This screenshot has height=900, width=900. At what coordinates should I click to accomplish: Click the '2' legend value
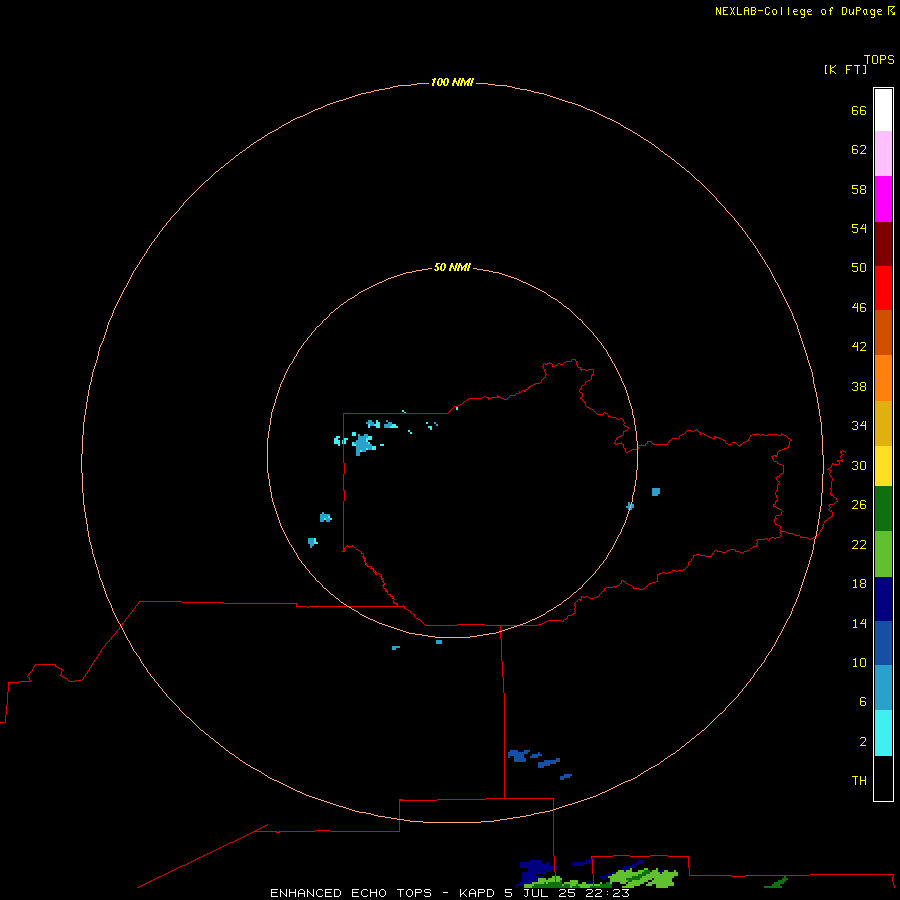click(x=863, y=742)
